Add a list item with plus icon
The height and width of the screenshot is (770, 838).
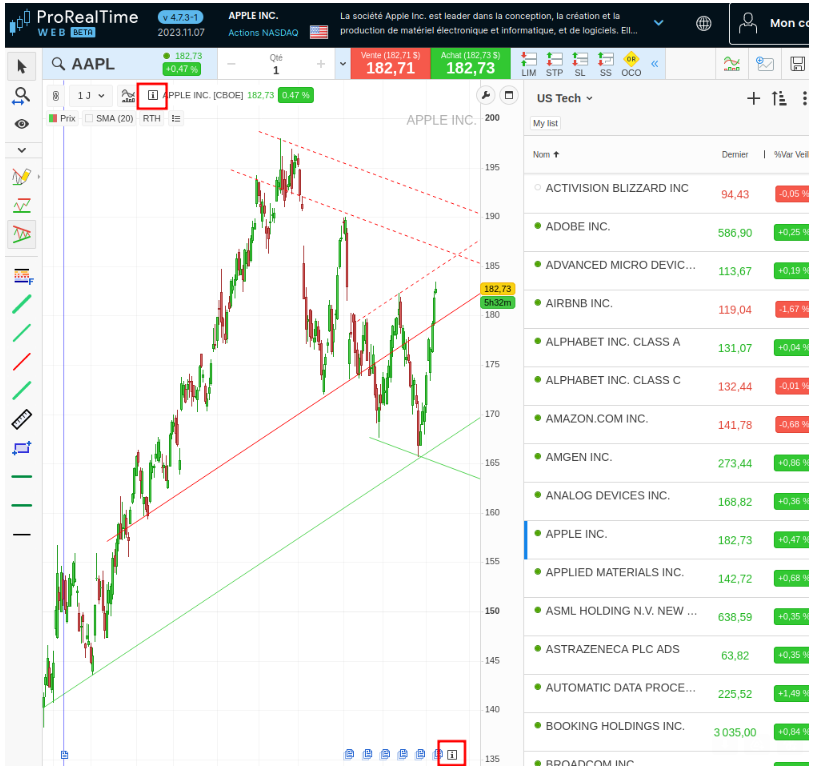pyautogui.click(x=753, y=98)
